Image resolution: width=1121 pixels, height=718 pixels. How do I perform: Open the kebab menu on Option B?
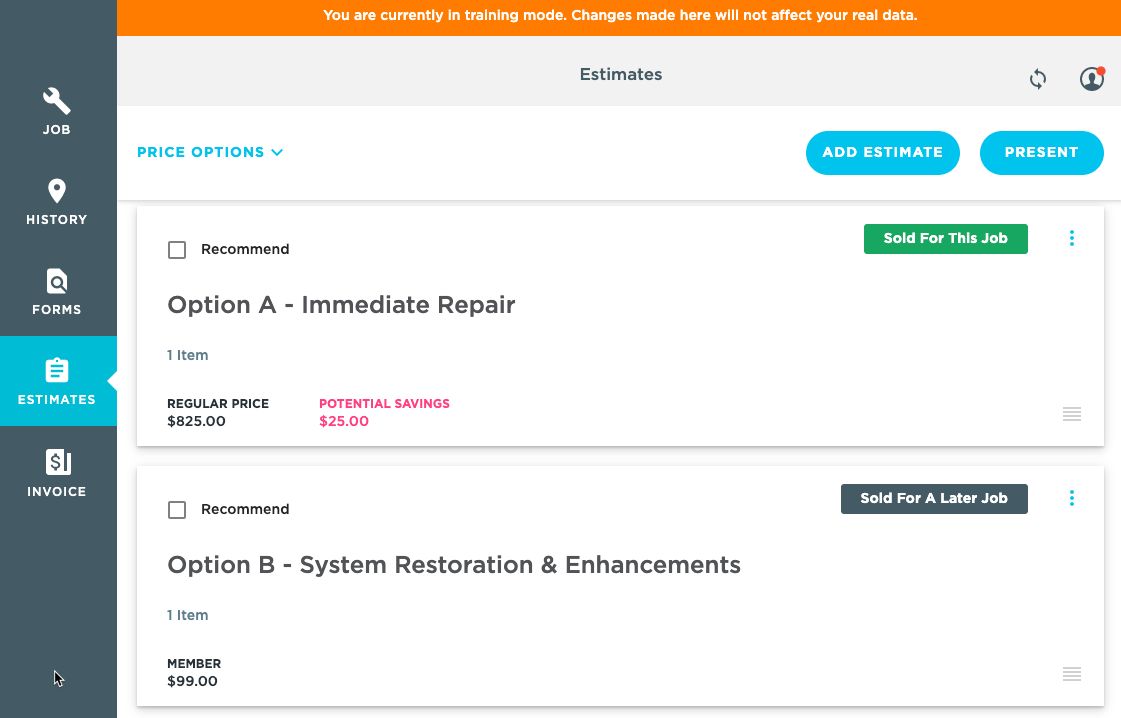coord(1072,498)
